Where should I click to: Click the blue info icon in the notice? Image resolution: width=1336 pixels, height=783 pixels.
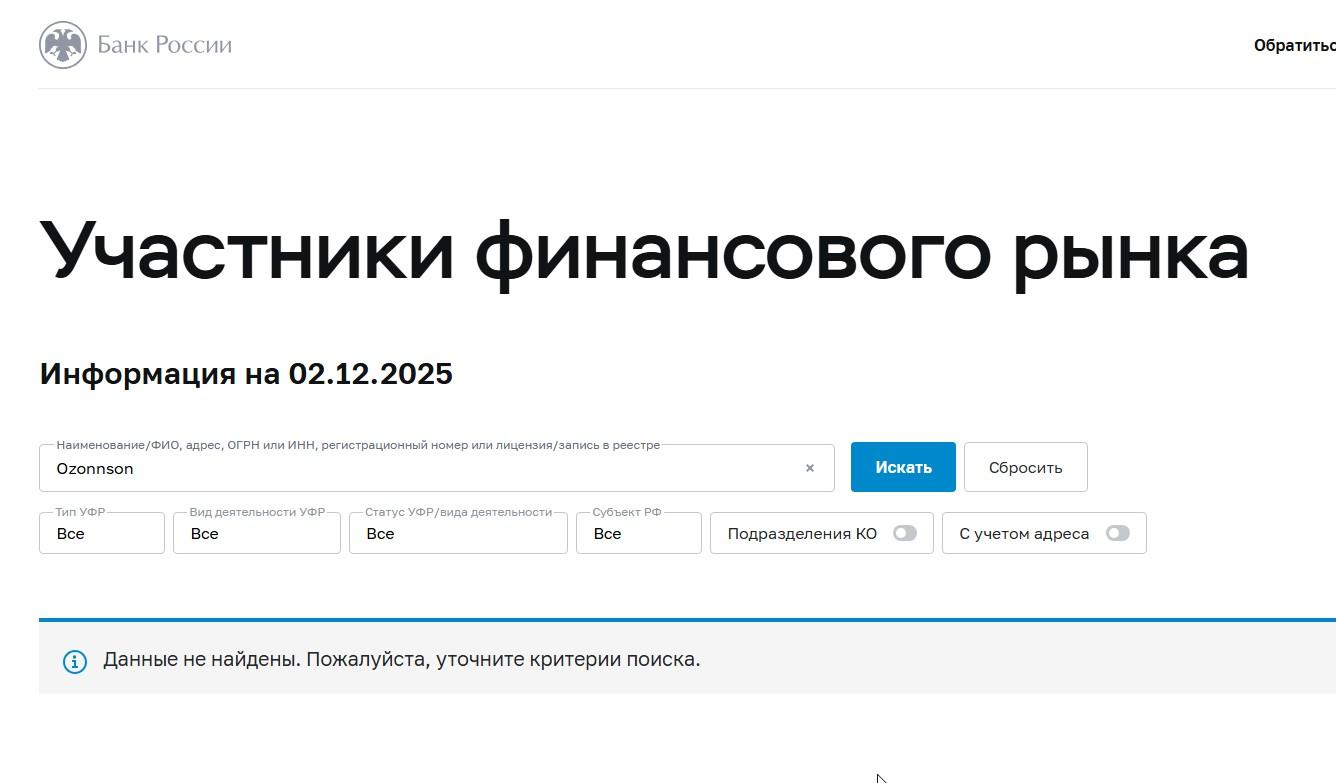point(75,661)
